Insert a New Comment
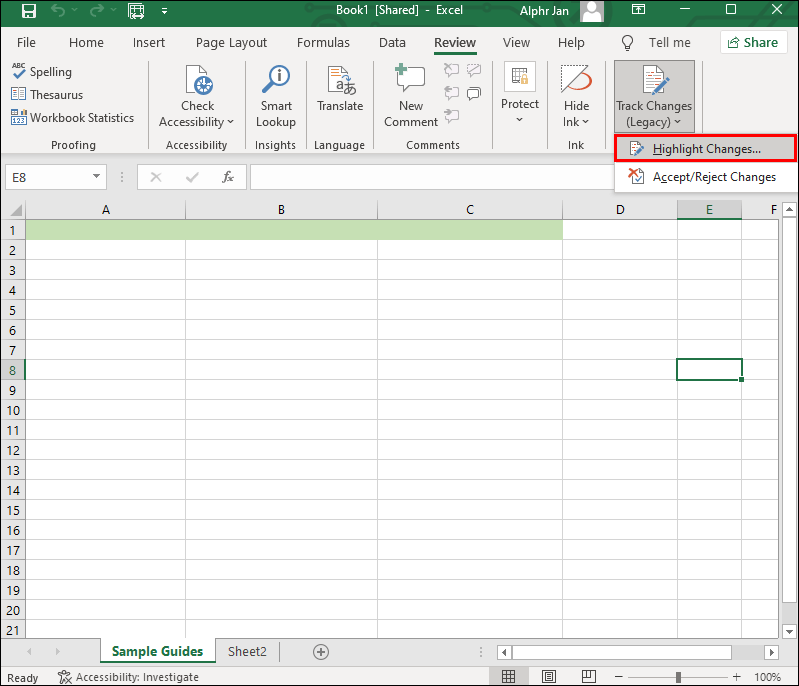The image size is (799, 686). 411,97
